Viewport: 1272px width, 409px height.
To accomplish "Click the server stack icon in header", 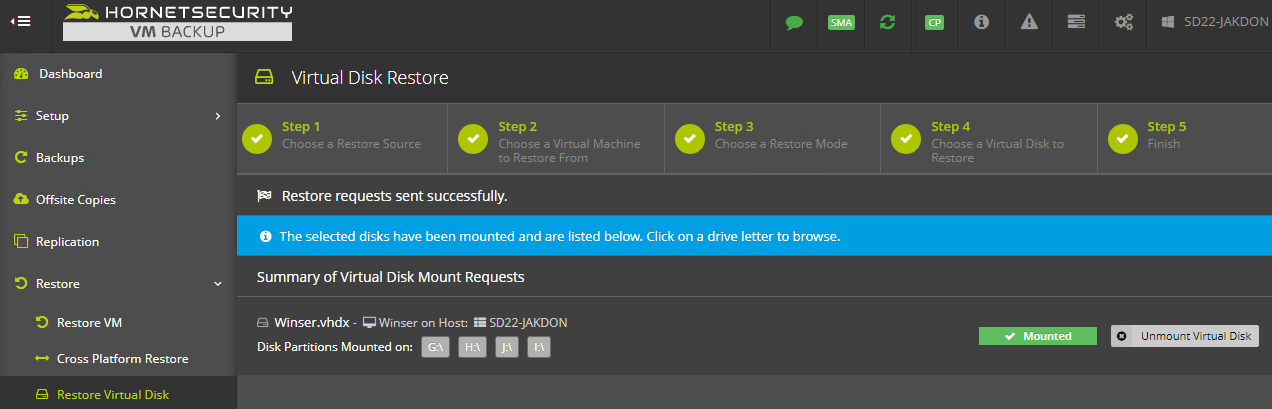I will click(x=1076, y=22).
